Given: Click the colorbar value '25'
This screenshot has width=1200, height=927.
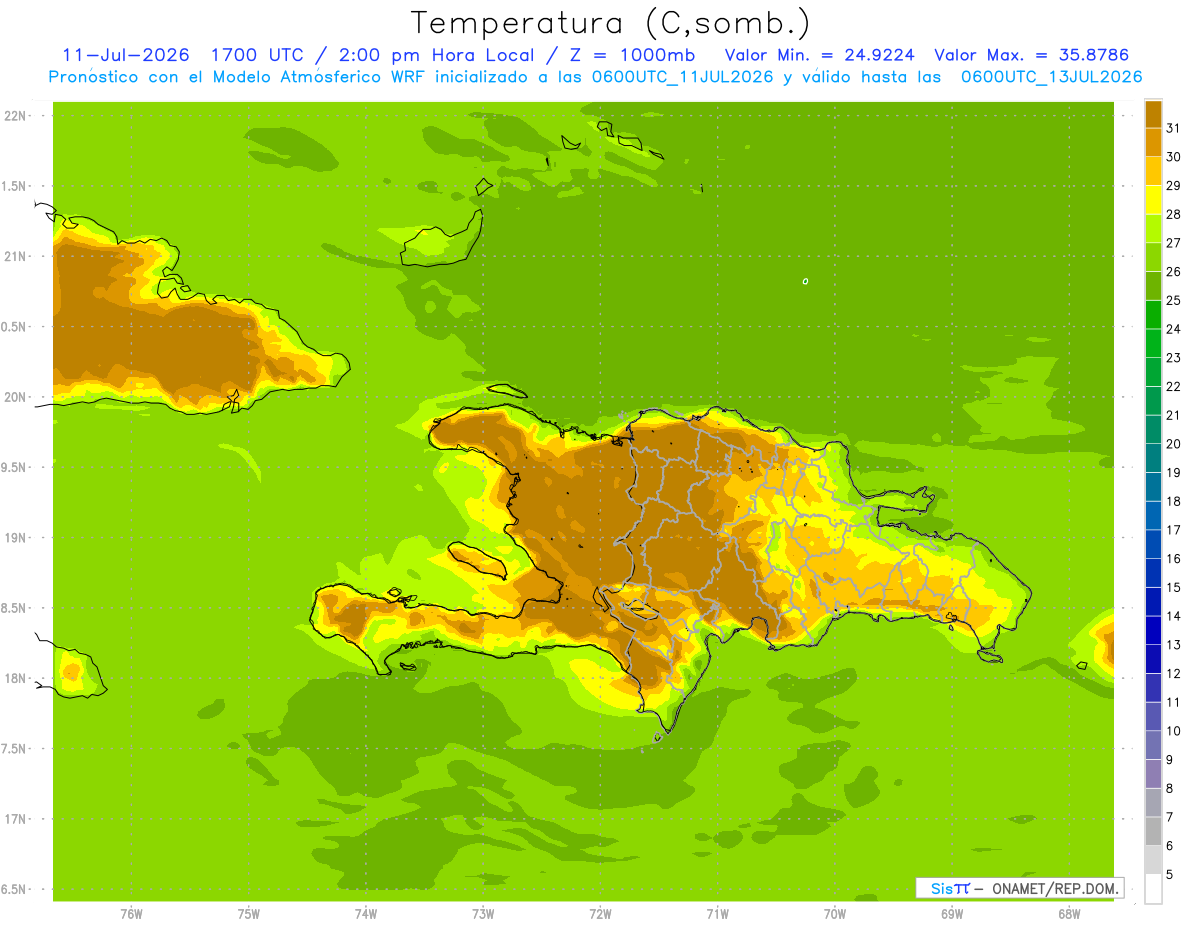Looking at the screenshot, I should pyautogui.click(x=1173, y=300).
